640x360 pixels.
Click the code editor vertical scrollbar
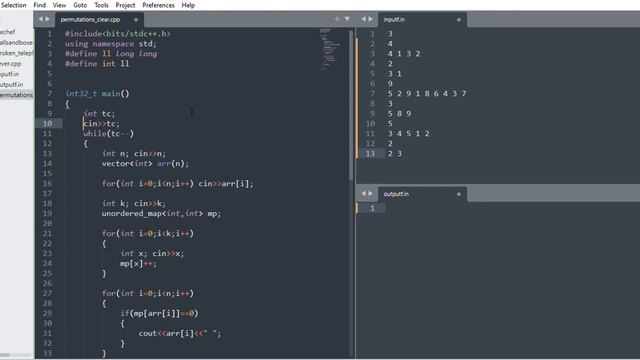[x=351, y=105]
